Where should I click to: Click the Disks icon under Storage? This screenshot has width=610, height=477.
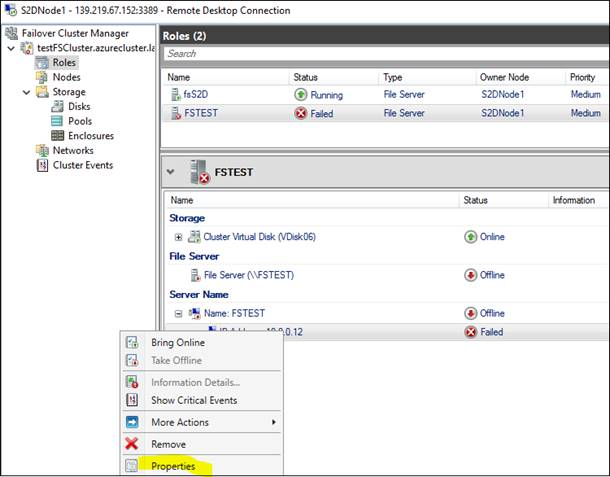click(58, 107)
